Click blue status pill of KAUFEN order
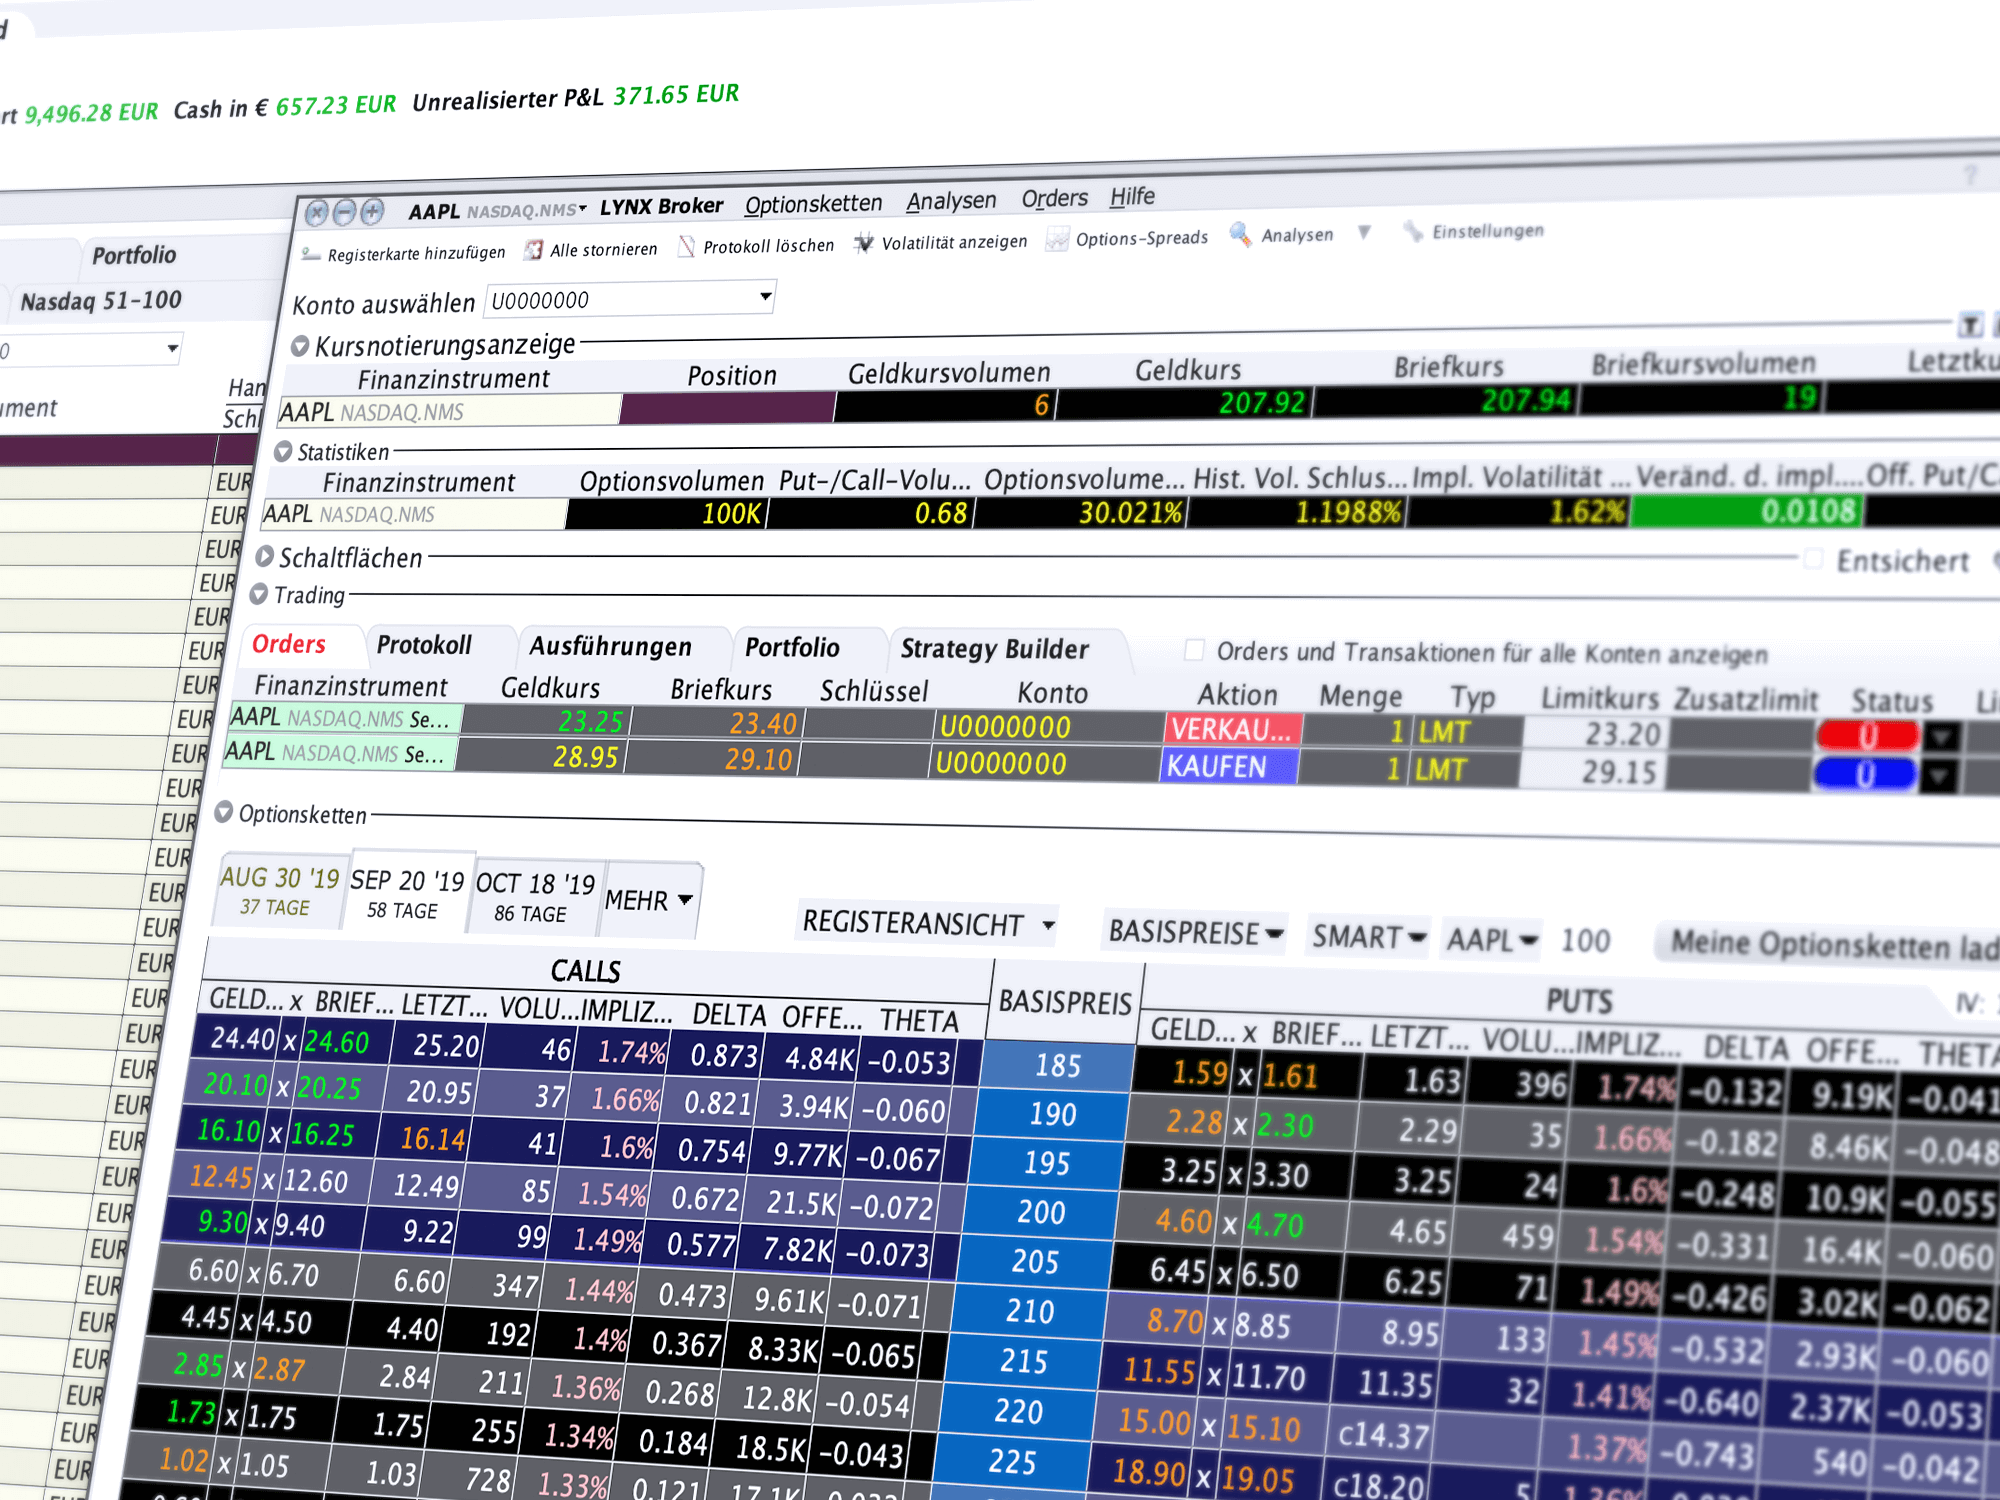This screenshot has height=1500, width=2000. coord(1864,774)
